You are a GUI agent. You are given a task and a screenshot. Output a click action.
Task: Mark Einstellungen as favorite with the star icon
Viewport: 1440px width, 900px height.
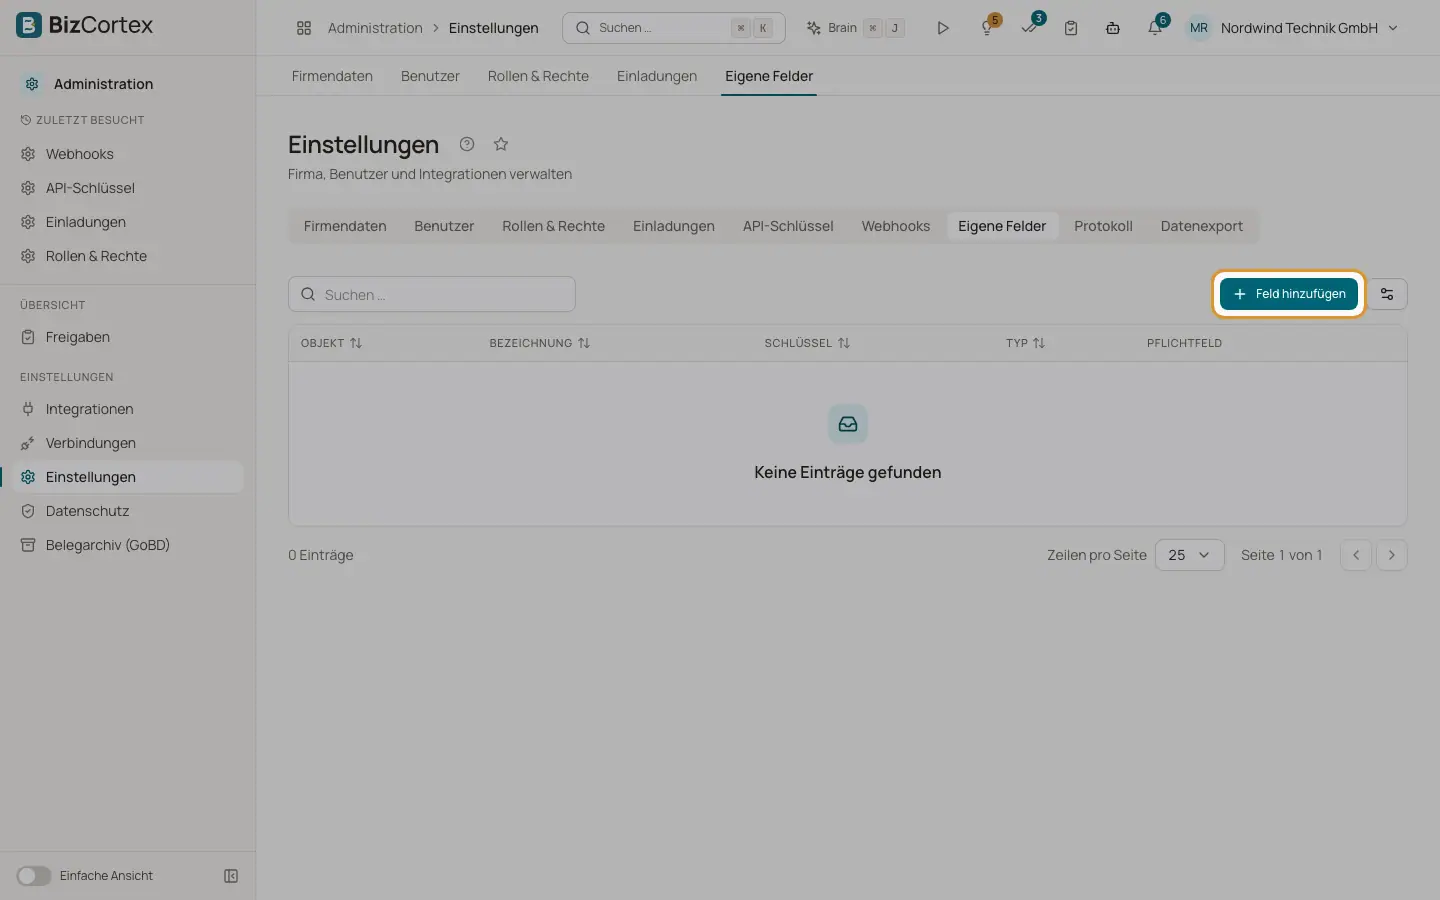501,144
